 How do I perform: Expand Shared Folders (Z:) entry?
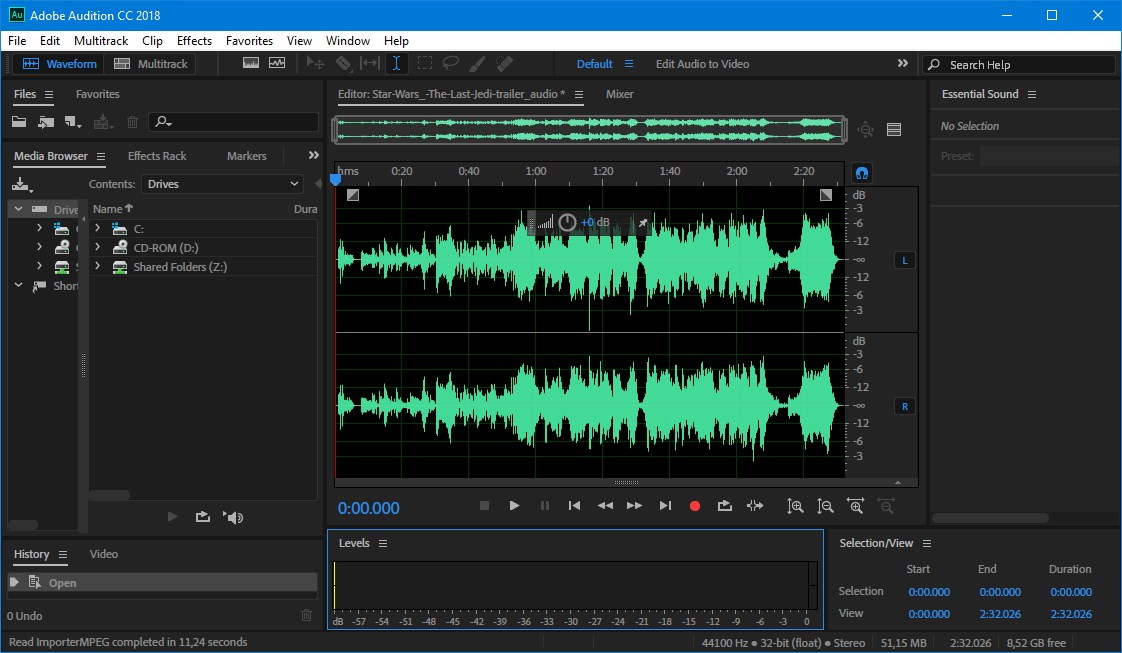coord(98,267)
